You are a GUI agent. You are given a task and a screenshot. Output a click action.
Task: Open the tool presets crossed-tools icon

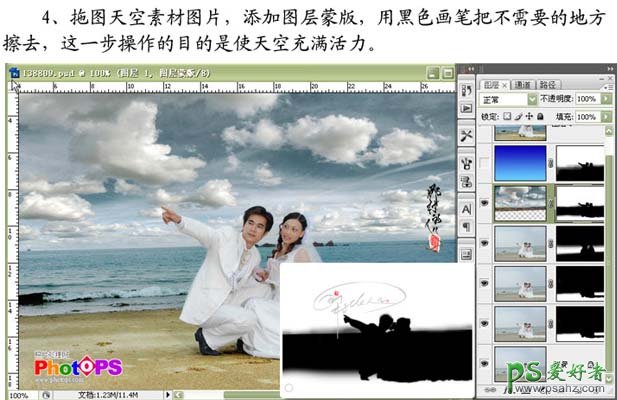pos(467,135)
